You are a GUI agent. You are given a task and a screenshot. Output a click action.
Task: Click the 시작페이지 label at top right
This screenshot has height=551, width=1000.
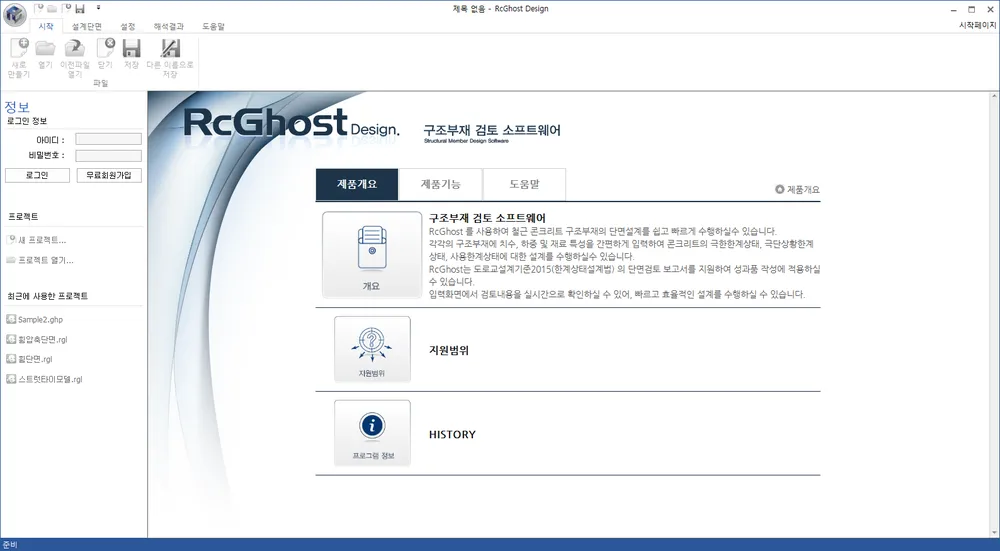(x=977, y=26)
